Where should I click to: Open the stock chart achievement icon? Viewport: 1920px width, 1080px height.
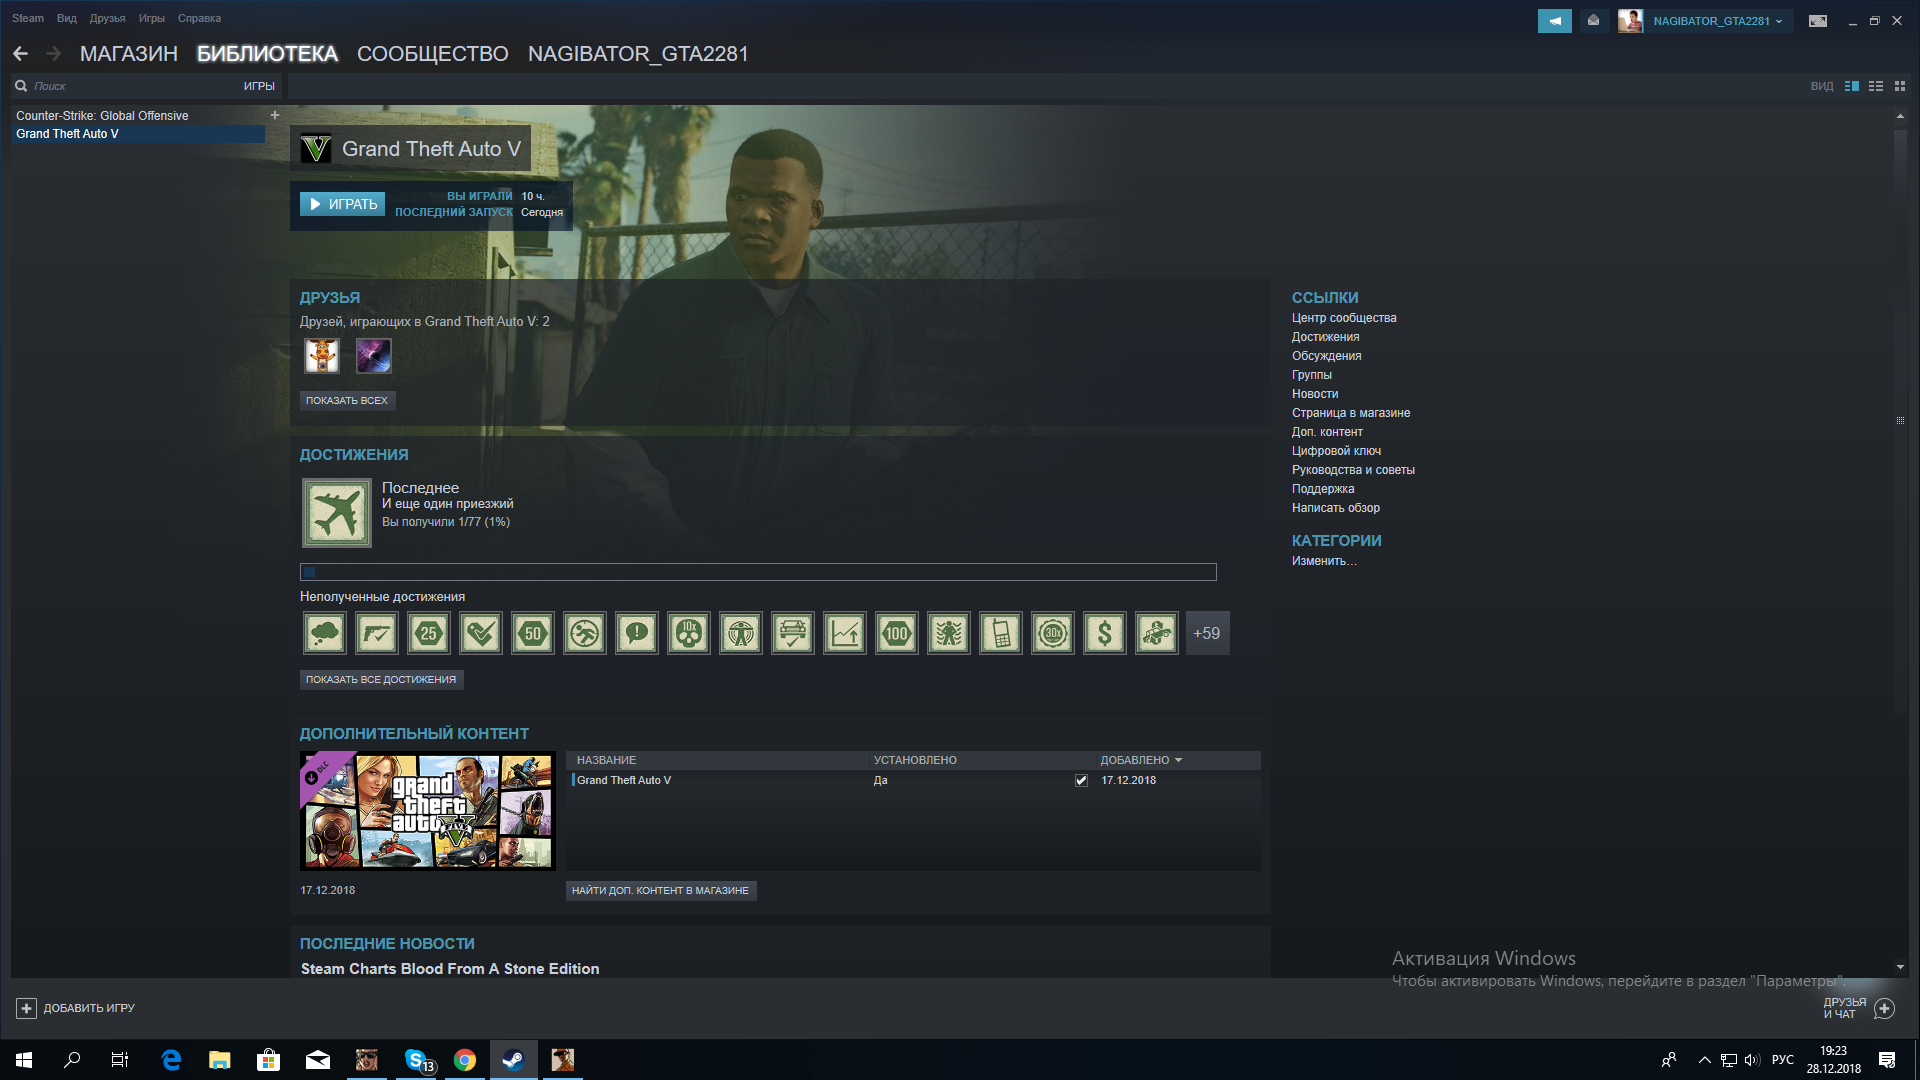tap(845, 633)
